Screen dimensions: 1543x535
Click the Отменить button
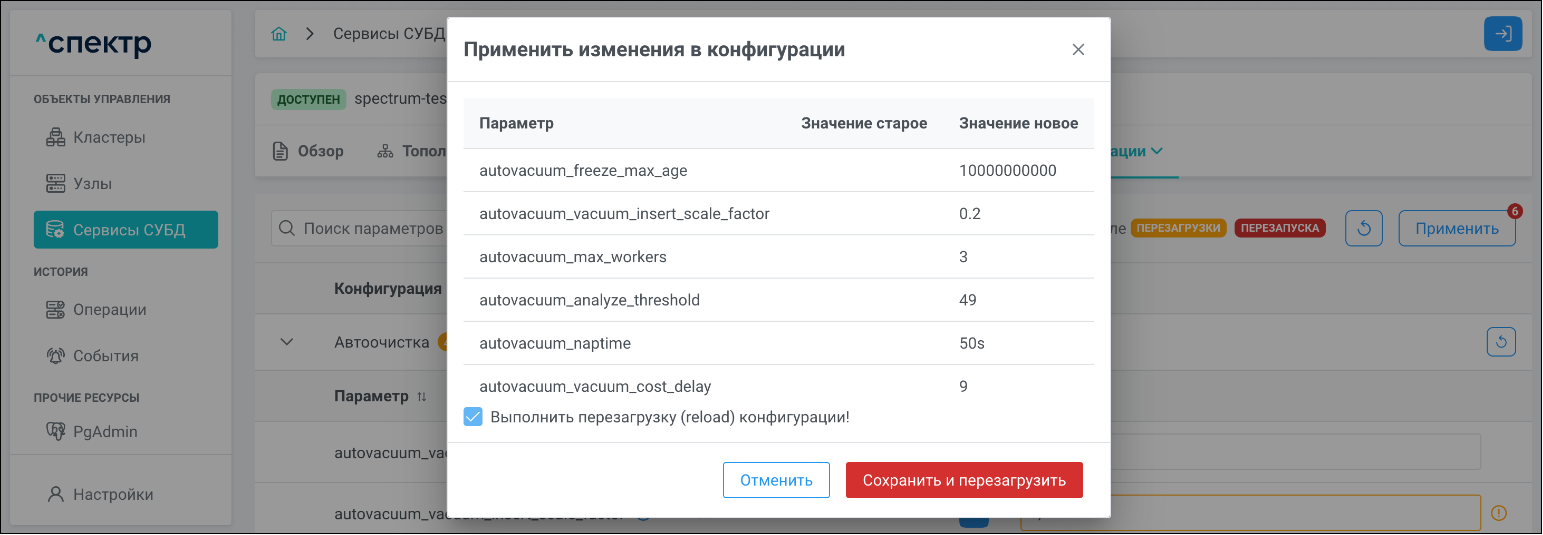(776, 480)
